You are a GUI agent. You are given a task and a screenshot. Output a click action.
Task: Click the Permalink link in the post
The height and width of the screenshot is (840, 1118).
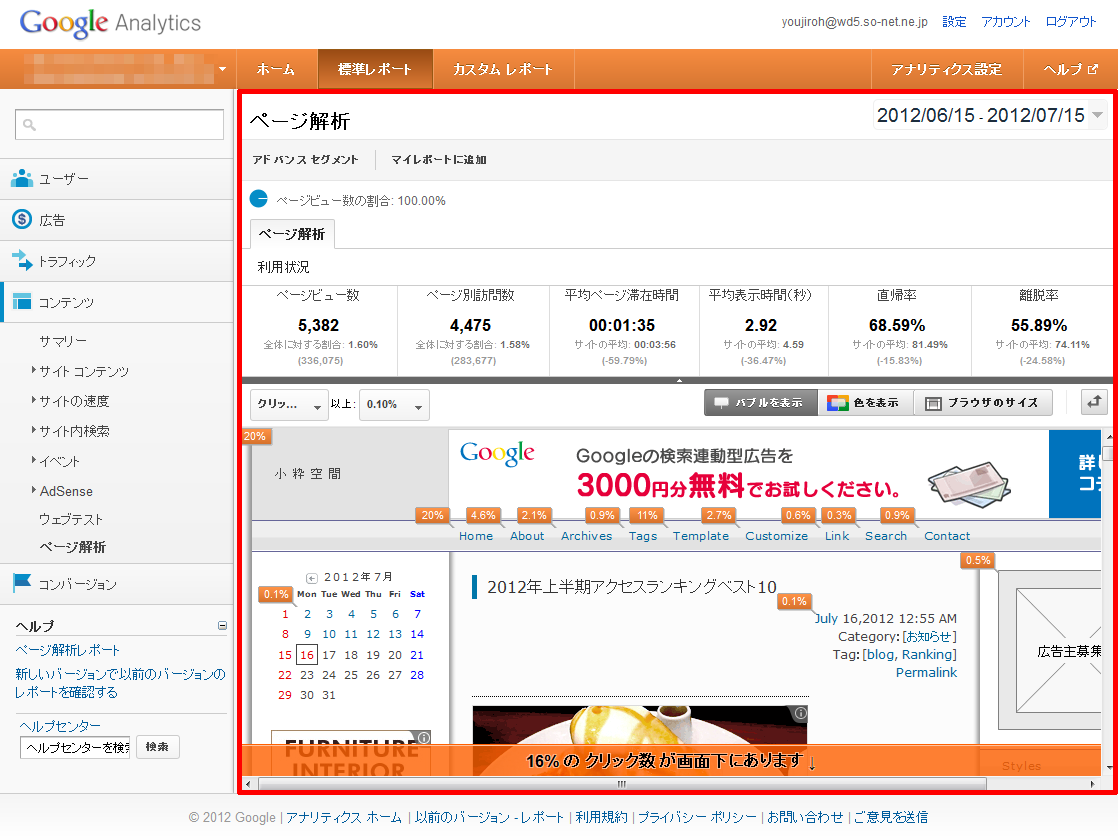926,672
